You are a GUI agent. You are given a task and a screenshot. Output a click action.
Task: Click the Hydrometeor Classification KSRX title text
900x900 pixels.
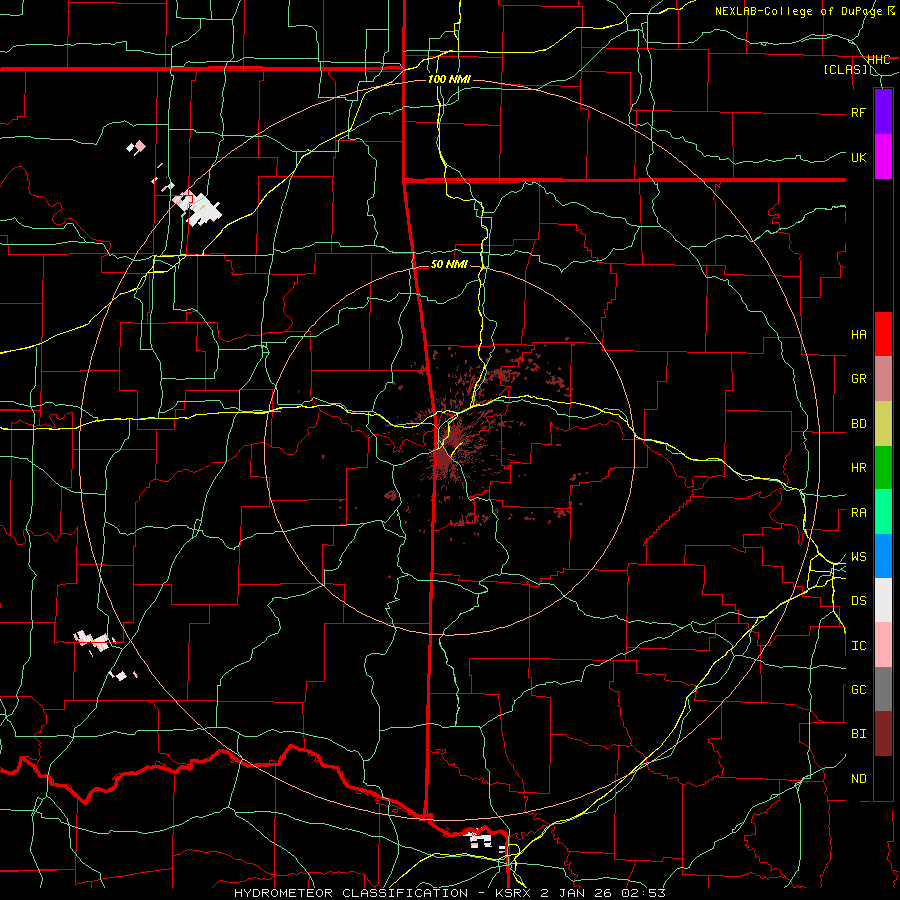tap(449, 893)
